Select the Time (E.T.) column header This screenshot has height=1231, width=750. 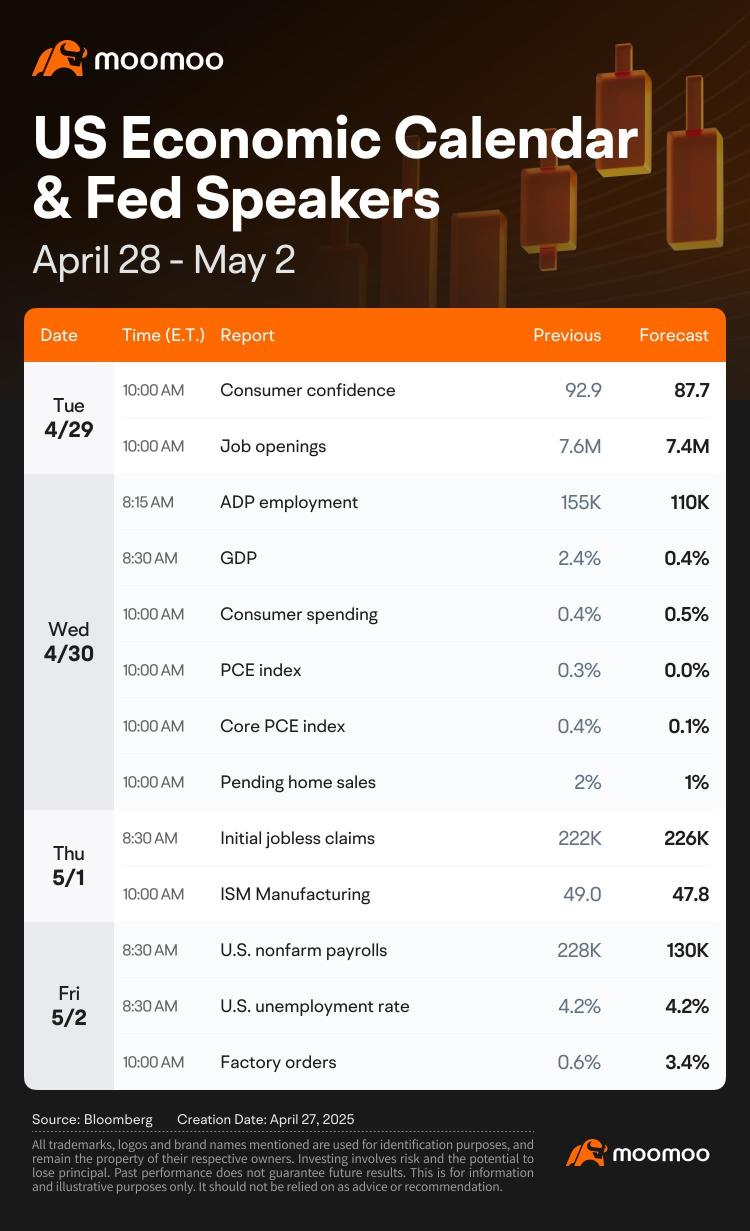(x=163, y=335)
